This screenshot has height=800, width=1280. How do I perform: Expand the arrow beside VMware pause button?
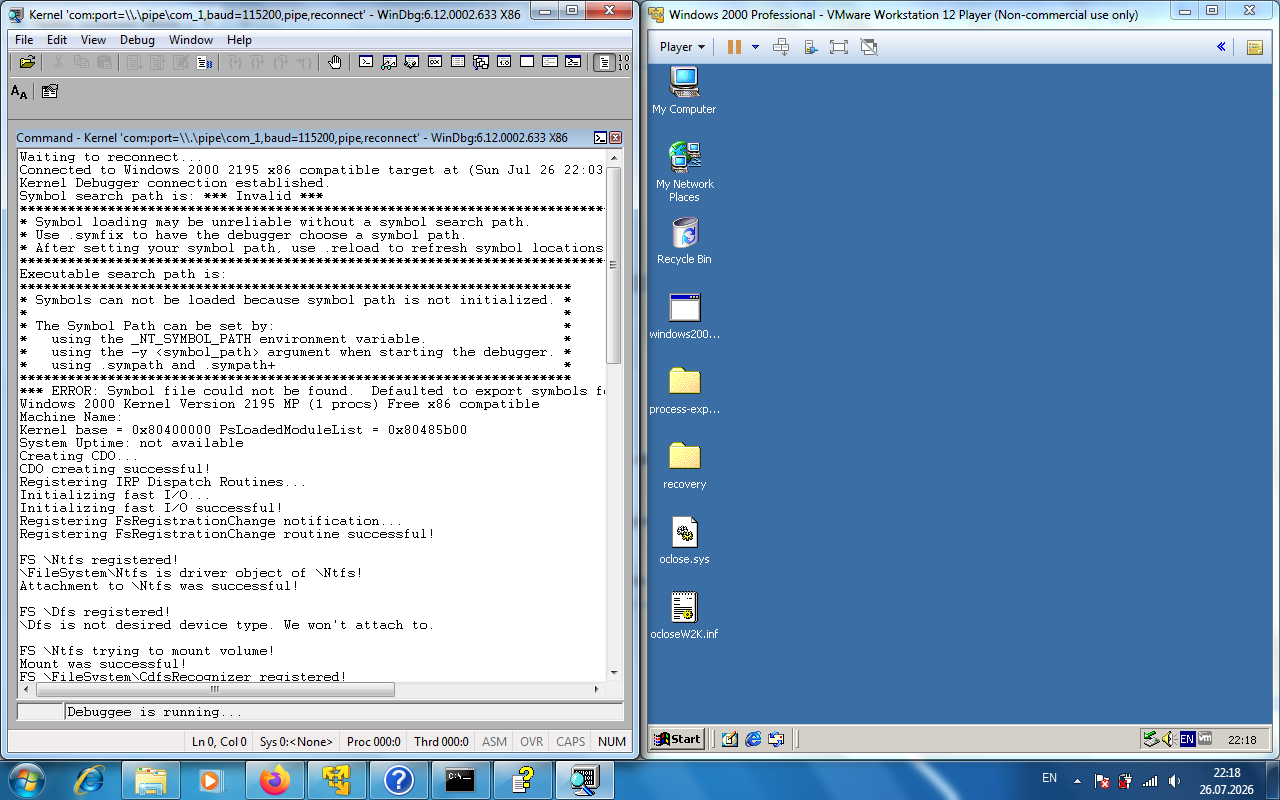click(755, 47)
